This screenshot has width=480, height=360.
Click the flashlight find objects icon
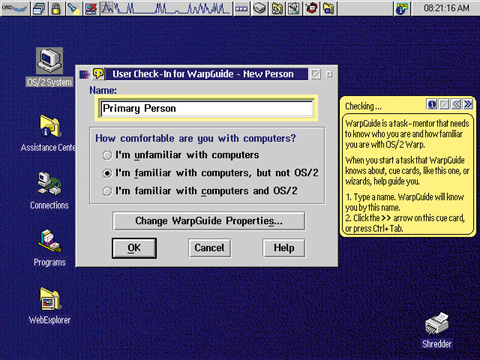coord(73,9)
